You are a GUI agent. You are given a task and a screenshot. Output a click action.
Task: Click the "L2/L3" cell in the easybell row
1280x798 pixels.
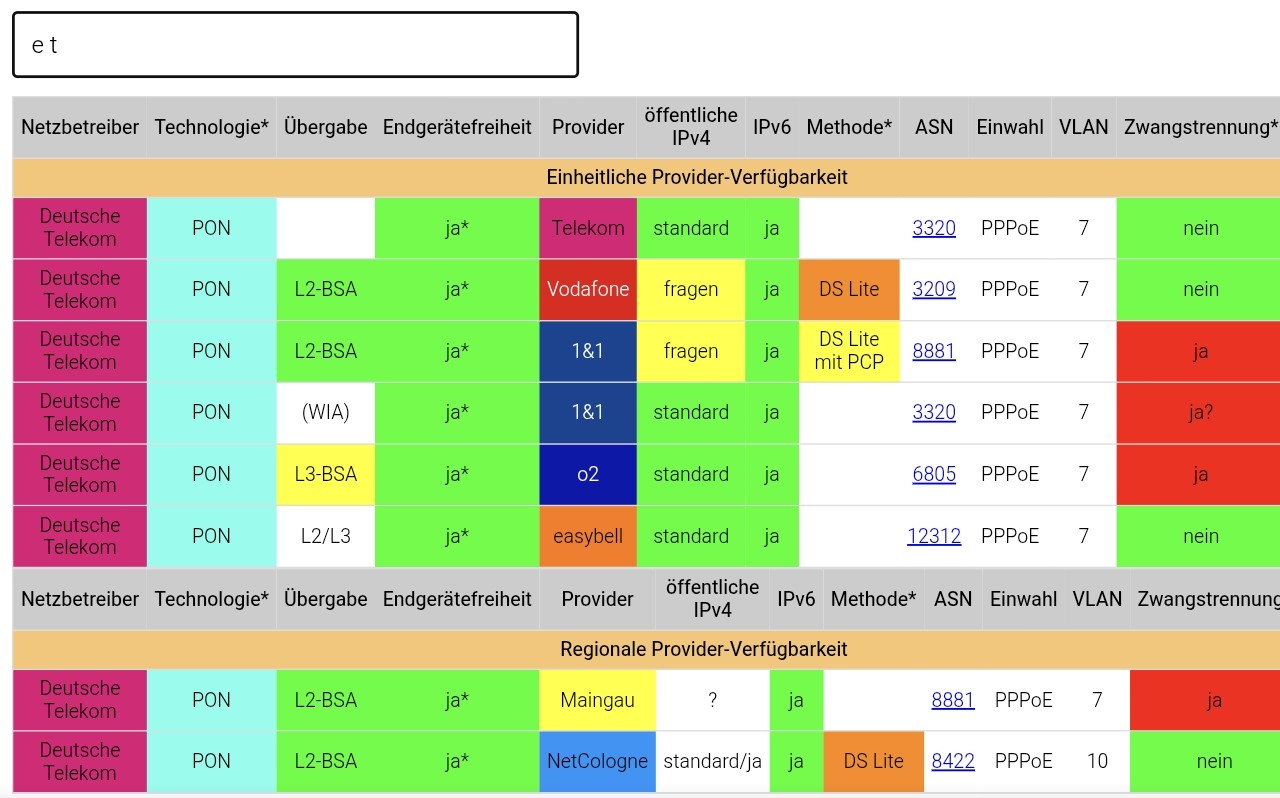[x=326, y=536]
